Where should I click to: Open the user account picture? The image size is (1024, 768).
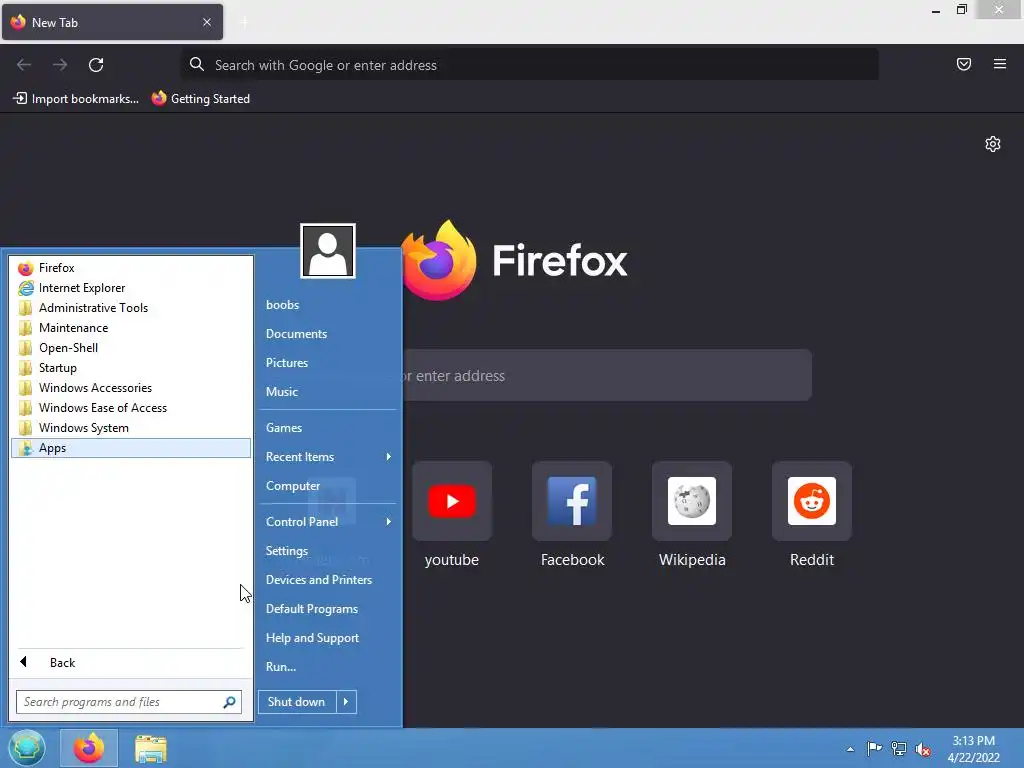pyautogui.click(x=328, y=251)
